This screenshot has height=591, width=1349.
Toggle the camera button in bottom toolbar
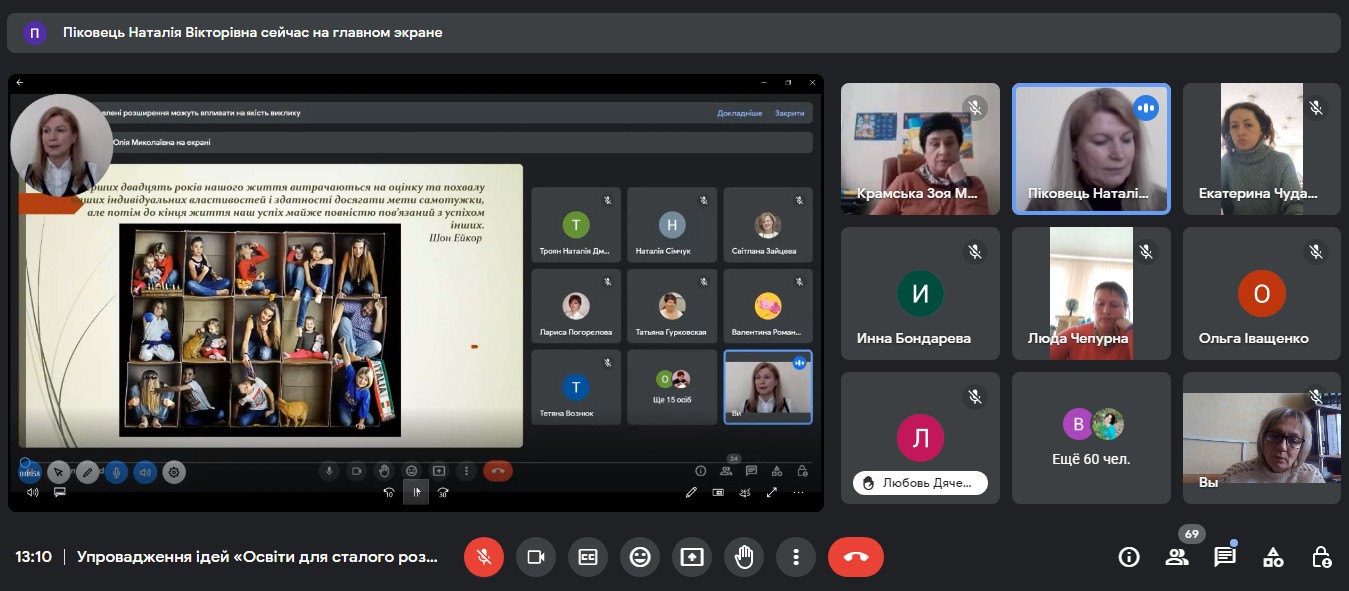536,557
